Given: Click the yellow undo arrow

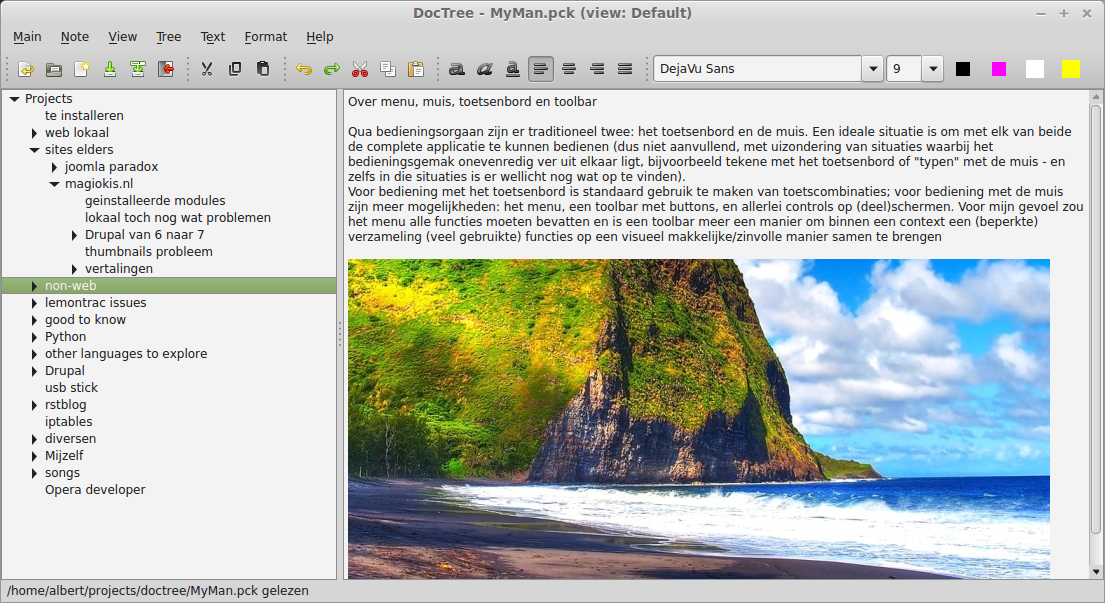Looking at the screenshot, I should click(x=304, y=69).
